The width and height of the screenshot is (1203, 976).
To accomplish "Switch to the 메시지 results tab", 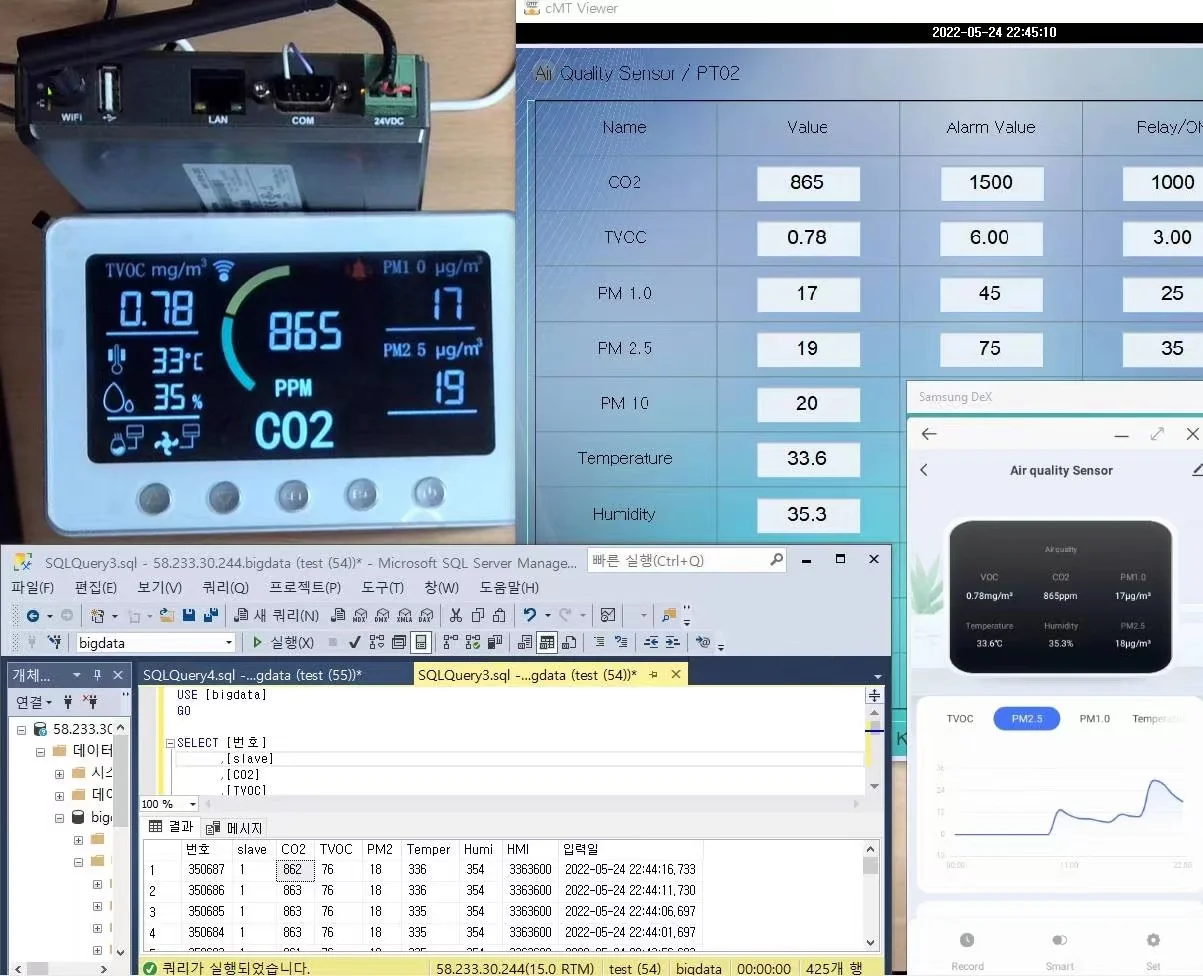I will [236, 828].
